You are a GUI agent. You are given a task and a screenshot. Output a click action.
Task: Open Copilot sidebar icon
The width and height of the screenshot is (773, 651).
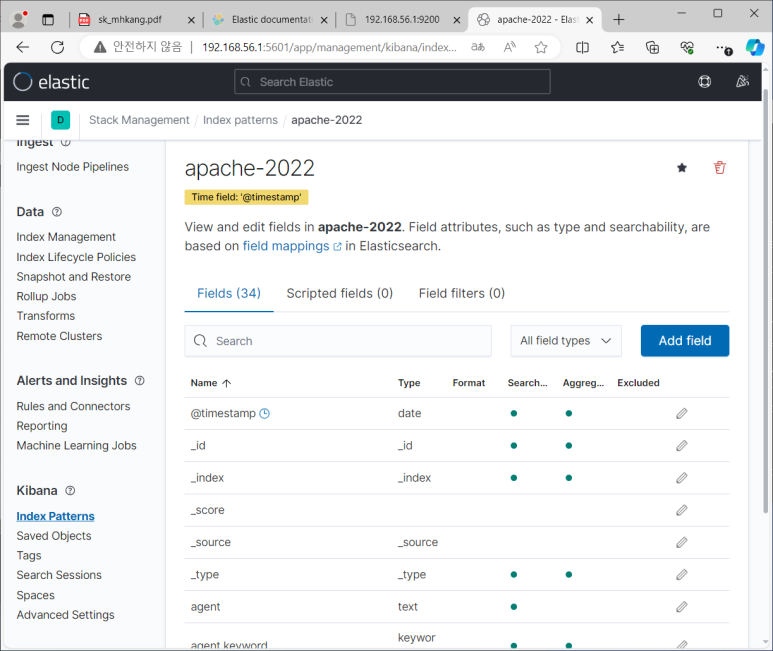[x=755, y=47]
